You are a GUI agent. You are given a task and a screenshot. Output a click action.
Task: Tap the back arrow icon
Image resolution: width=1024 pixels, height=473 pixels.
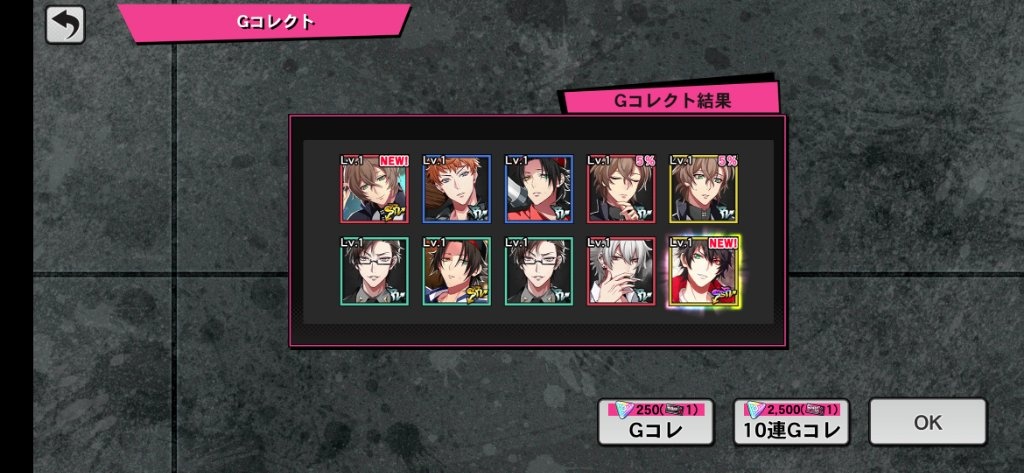(65, 24)
